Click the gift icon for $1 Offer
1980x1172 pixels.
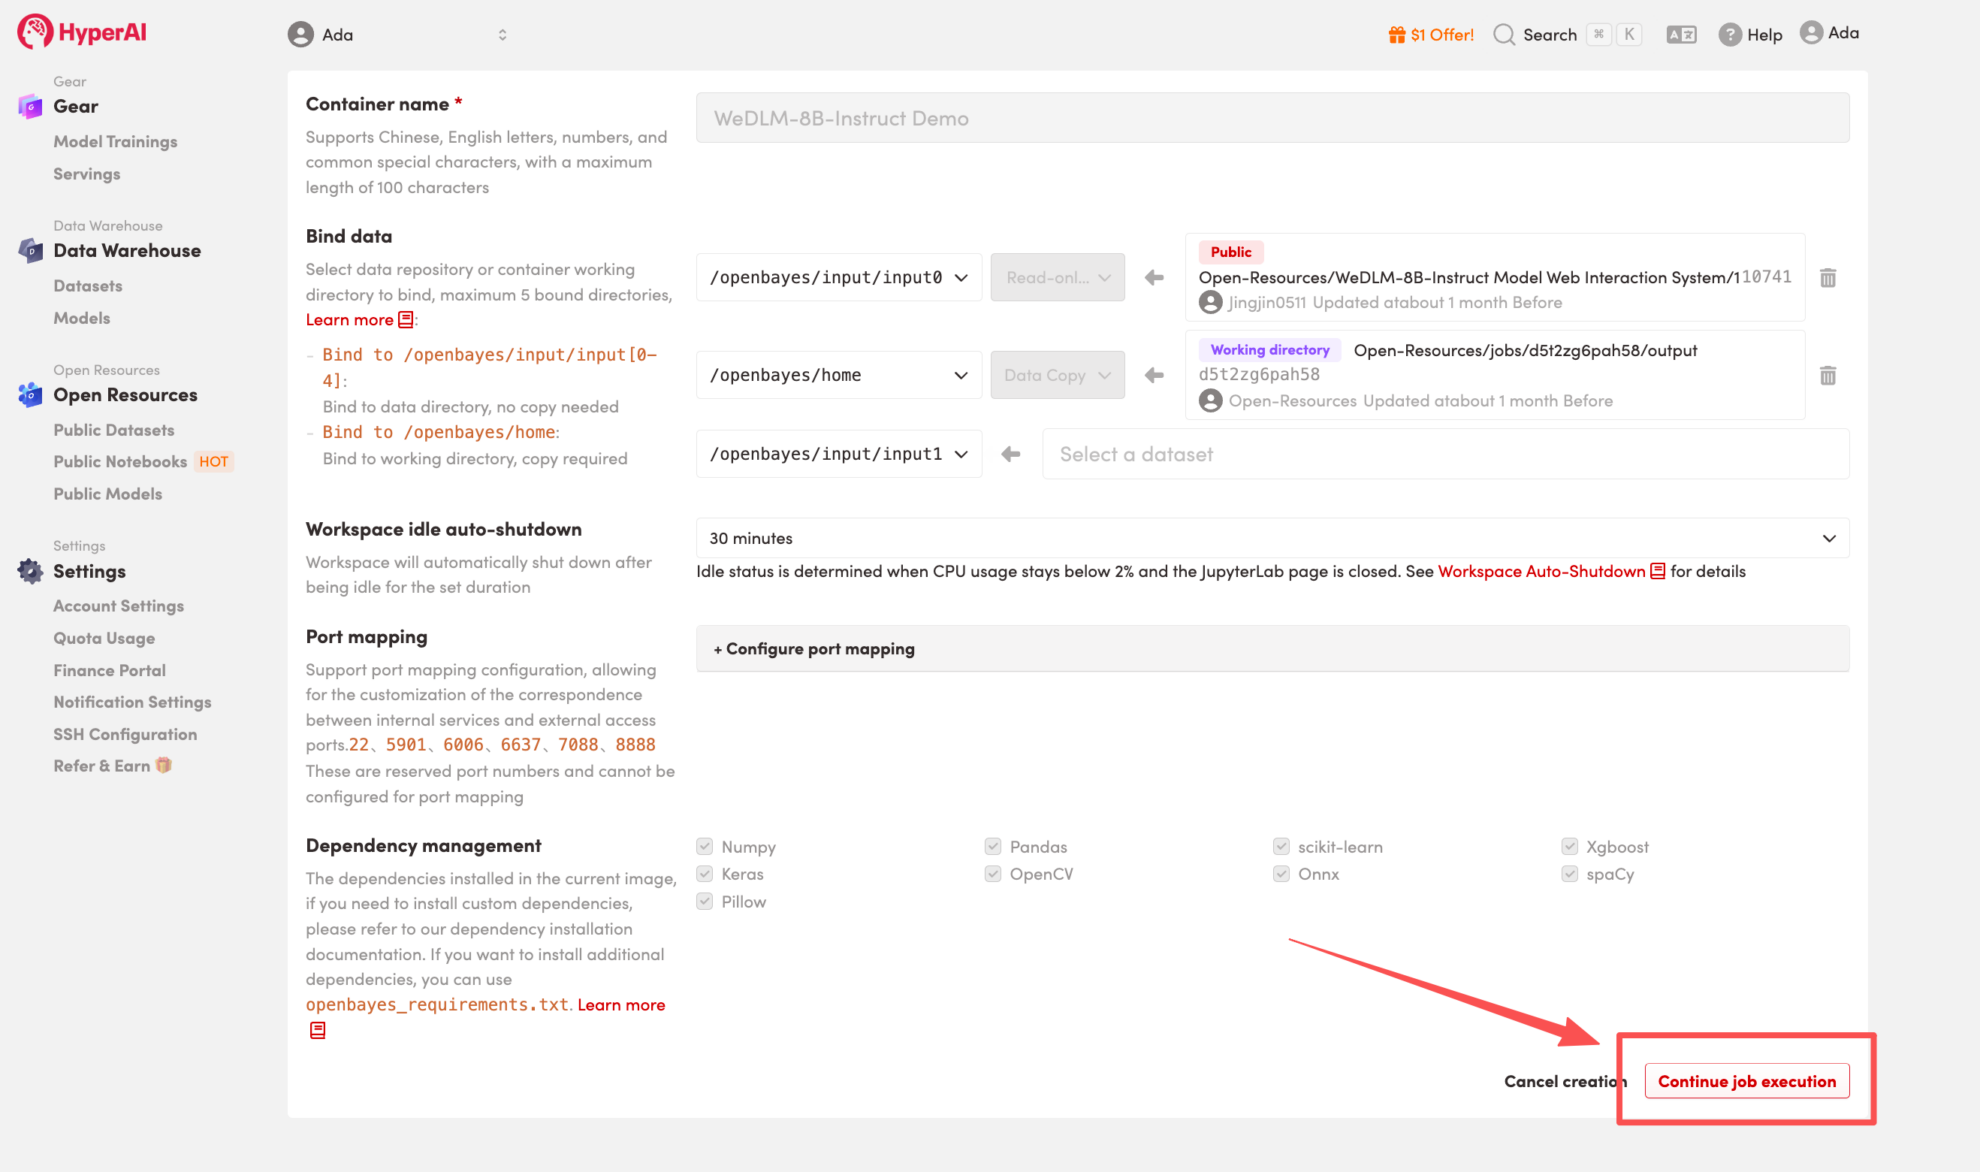pos(1397,35)
